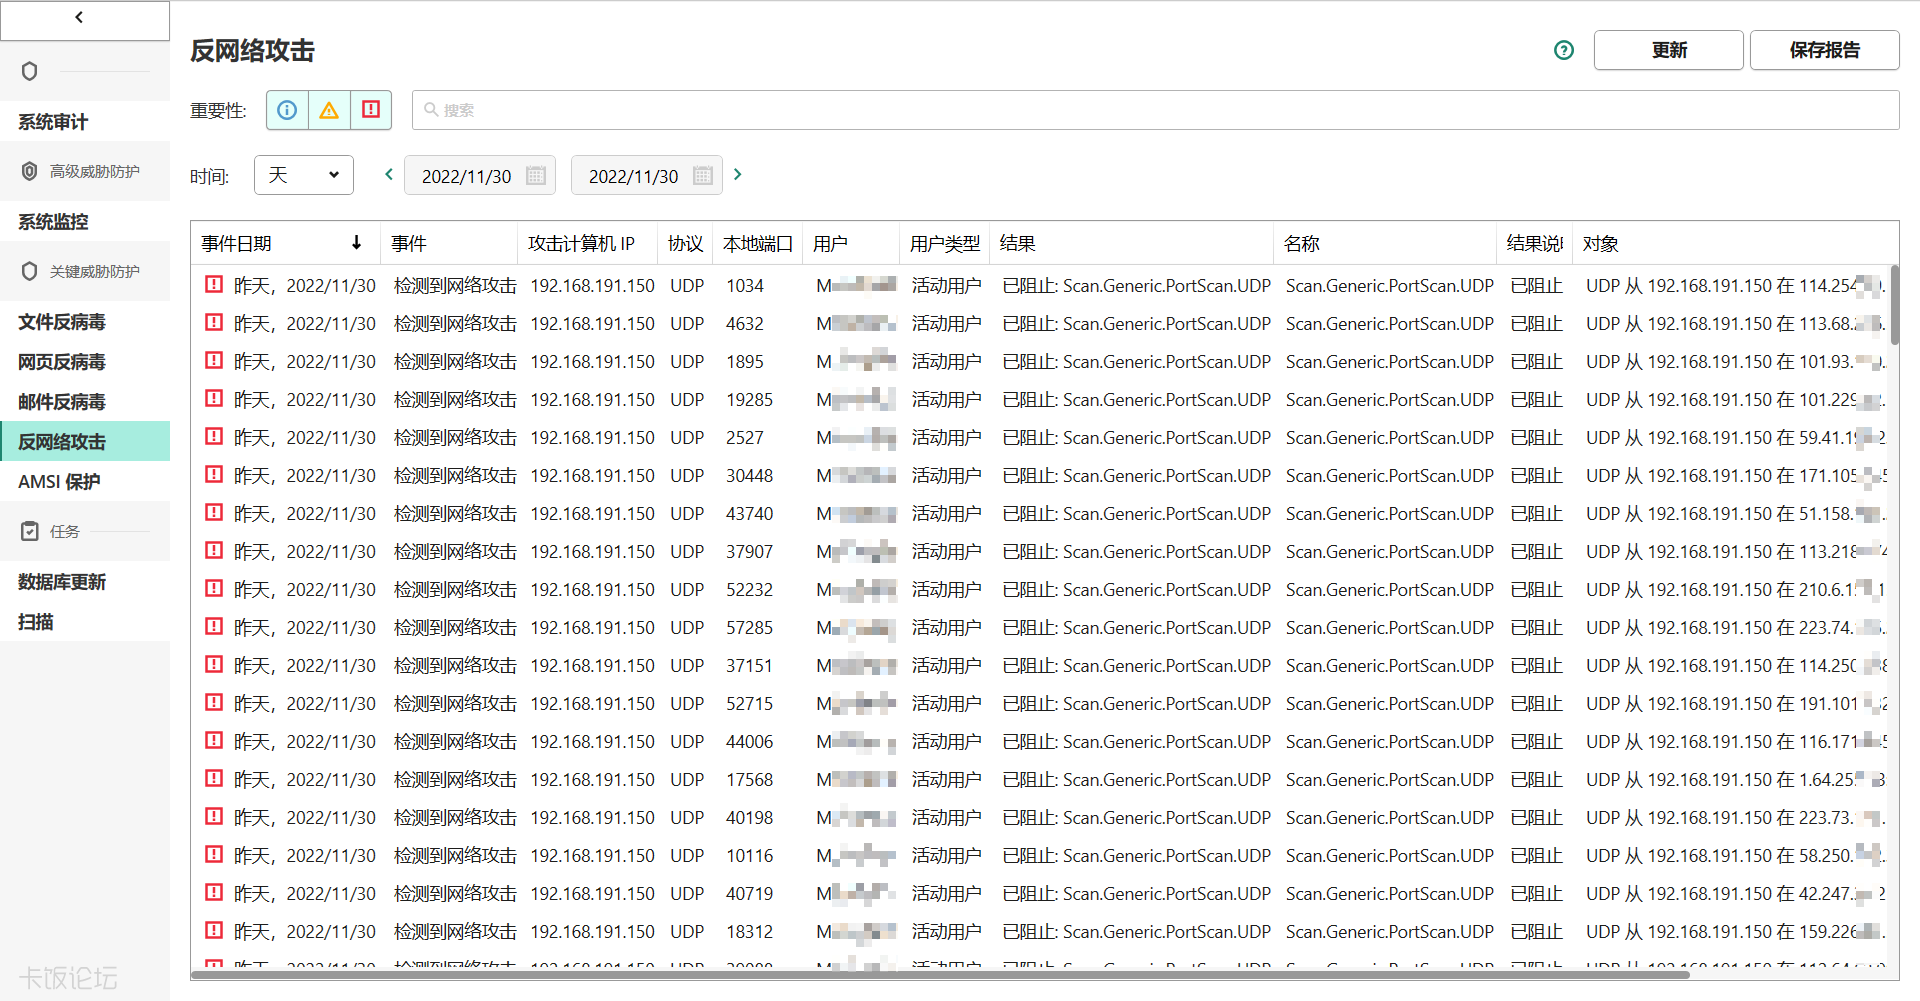The height and width of the screenshot is (1001, 1920).
Task: Select local port cell 40198
Action: point(749,818)
